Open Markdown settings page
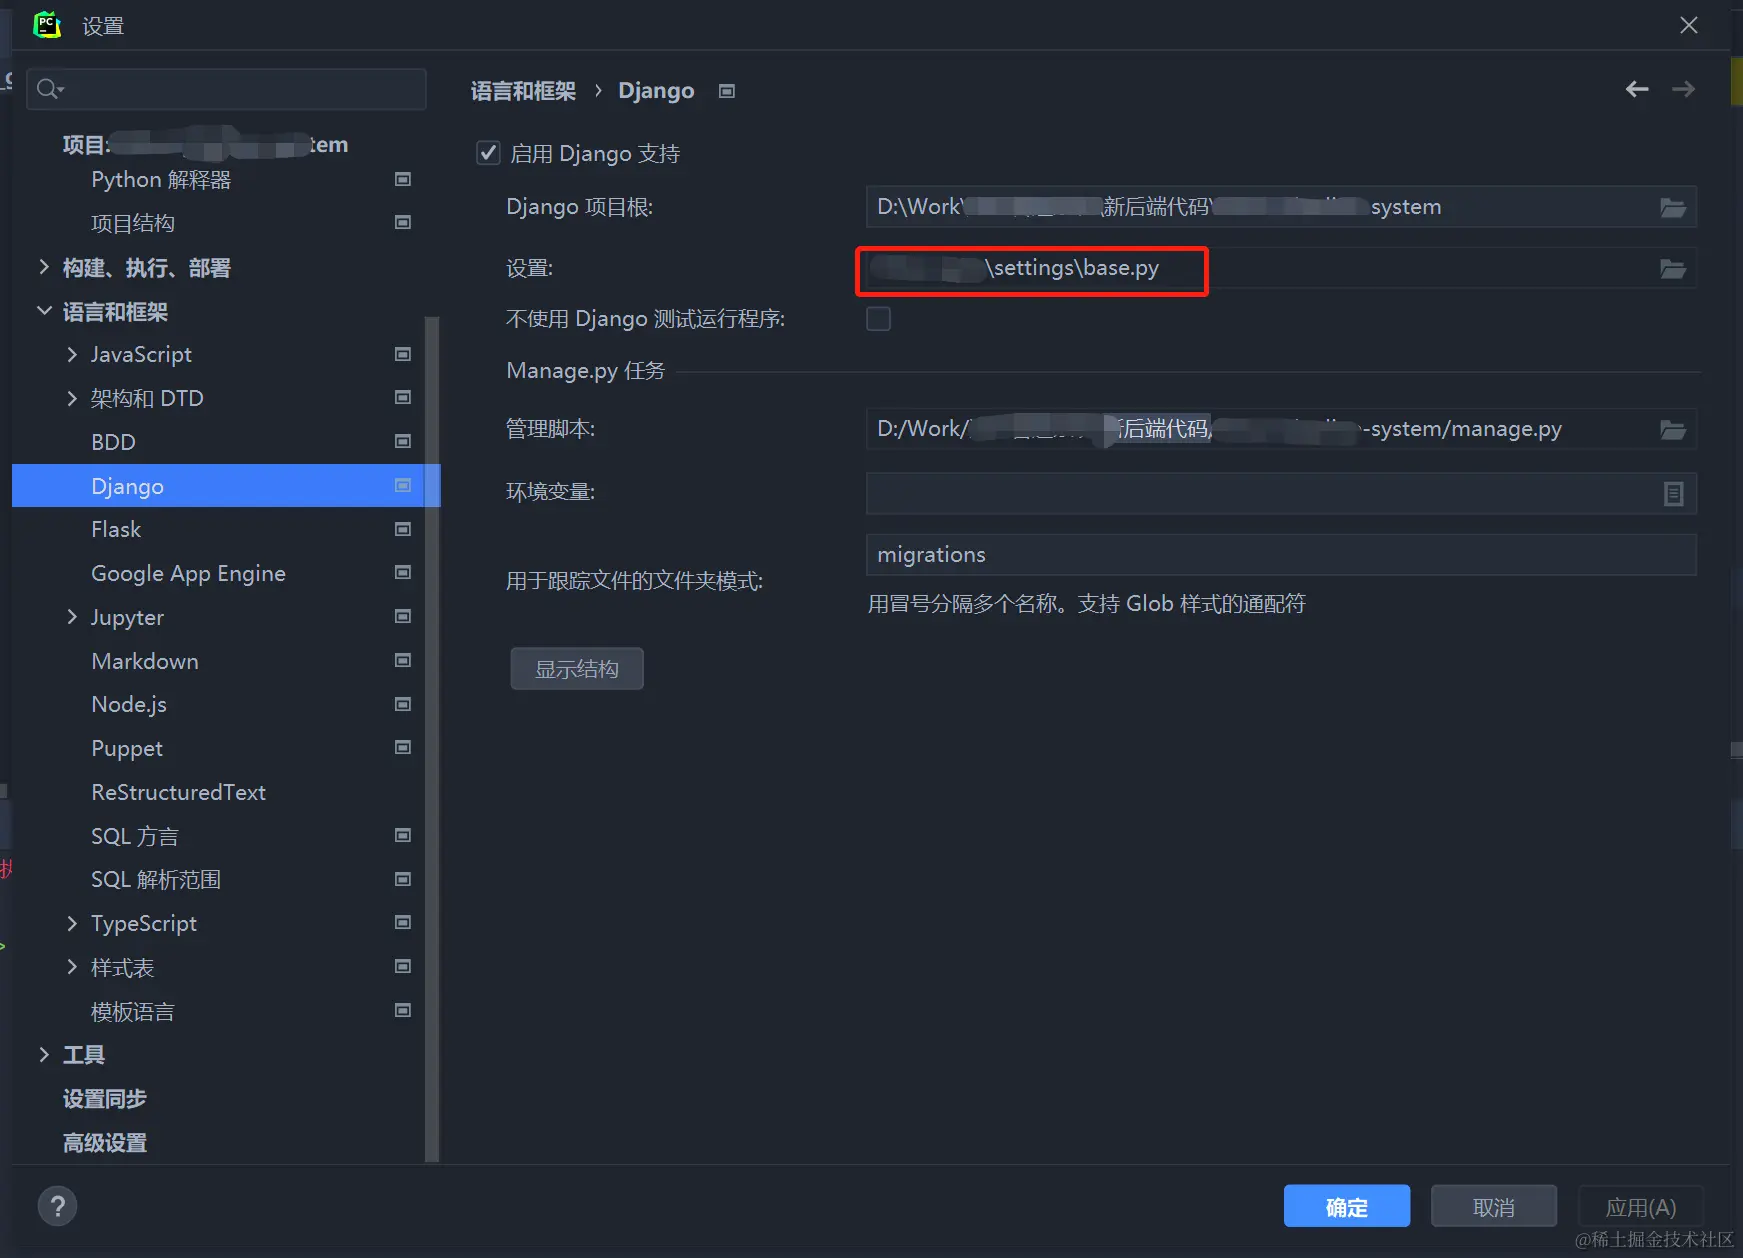1743x1258 pixels. click(145, 661)
